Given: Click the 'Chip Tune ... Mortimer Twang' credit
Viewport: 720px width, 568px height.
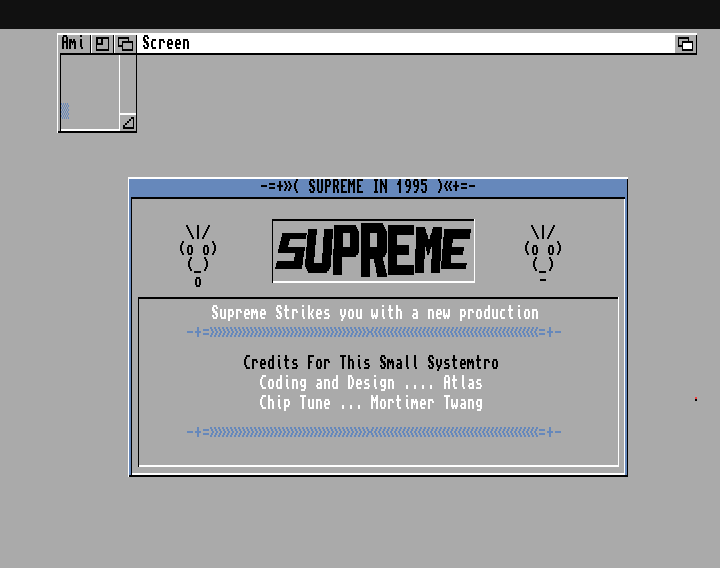Looking at the screenshot, I should point(370,403).
